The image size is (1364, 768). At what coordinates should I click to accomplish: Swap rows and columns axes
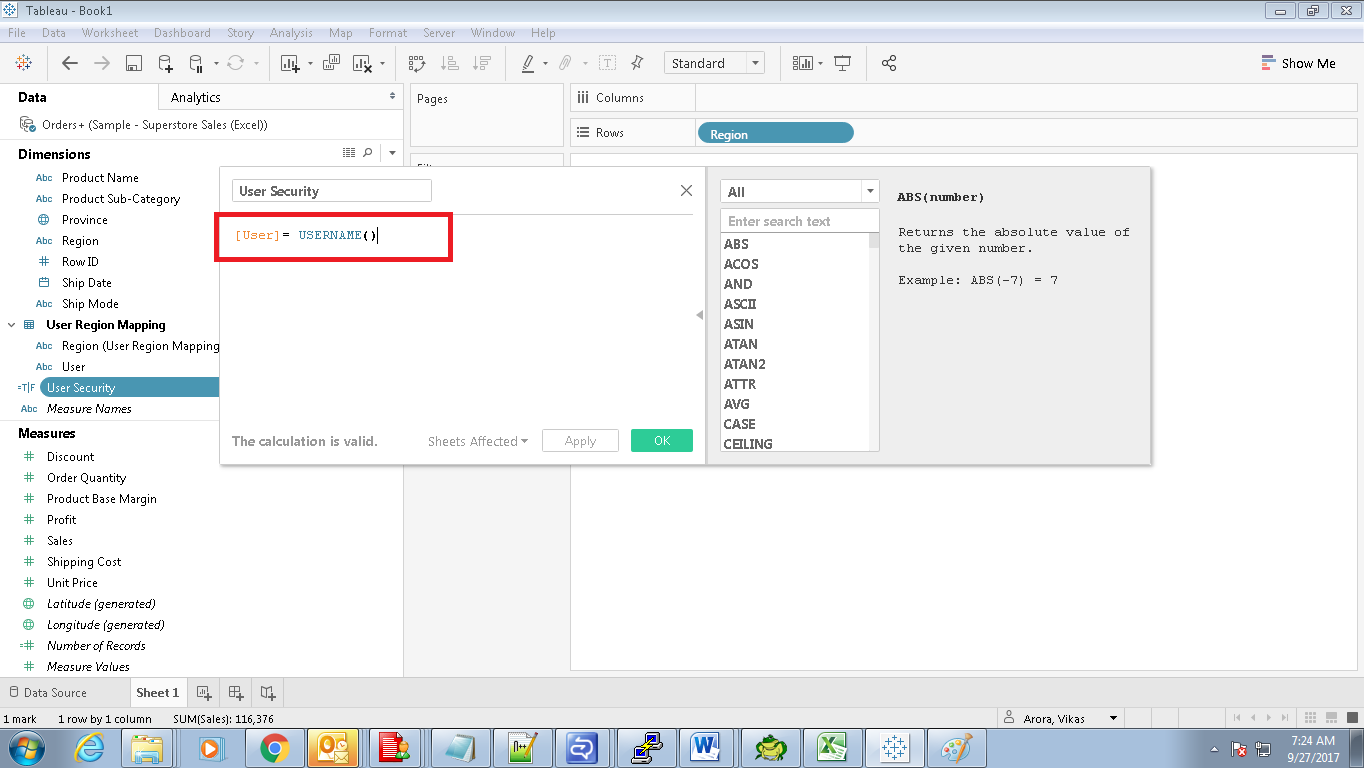[x=416, y=63]
